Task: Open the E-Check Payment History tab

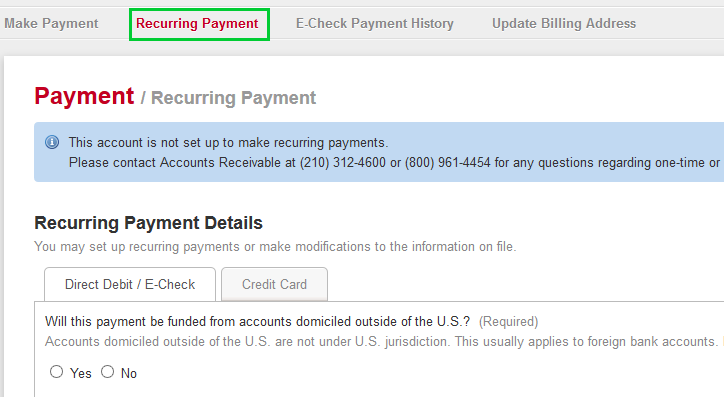Action: click(x=374, y=24)
